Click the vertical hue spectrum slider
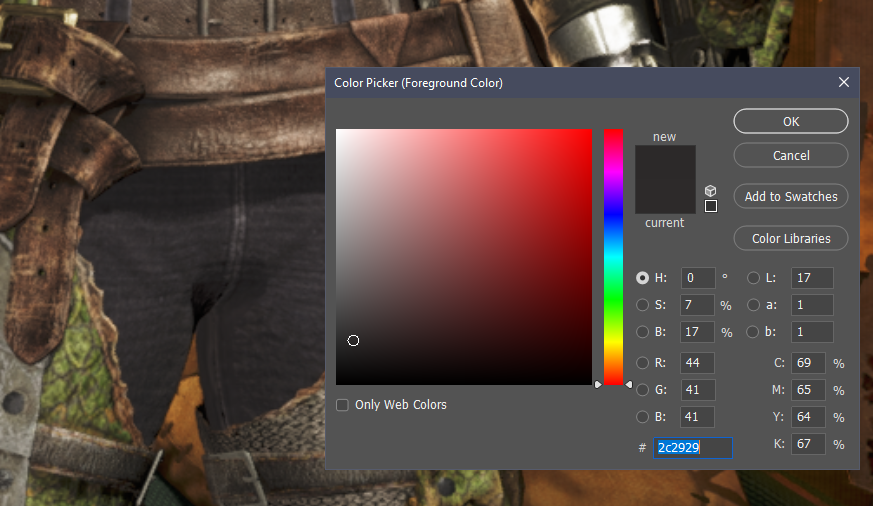Viewport: 873px width, 506px height. pyautogui.click(x=614, y=257)
